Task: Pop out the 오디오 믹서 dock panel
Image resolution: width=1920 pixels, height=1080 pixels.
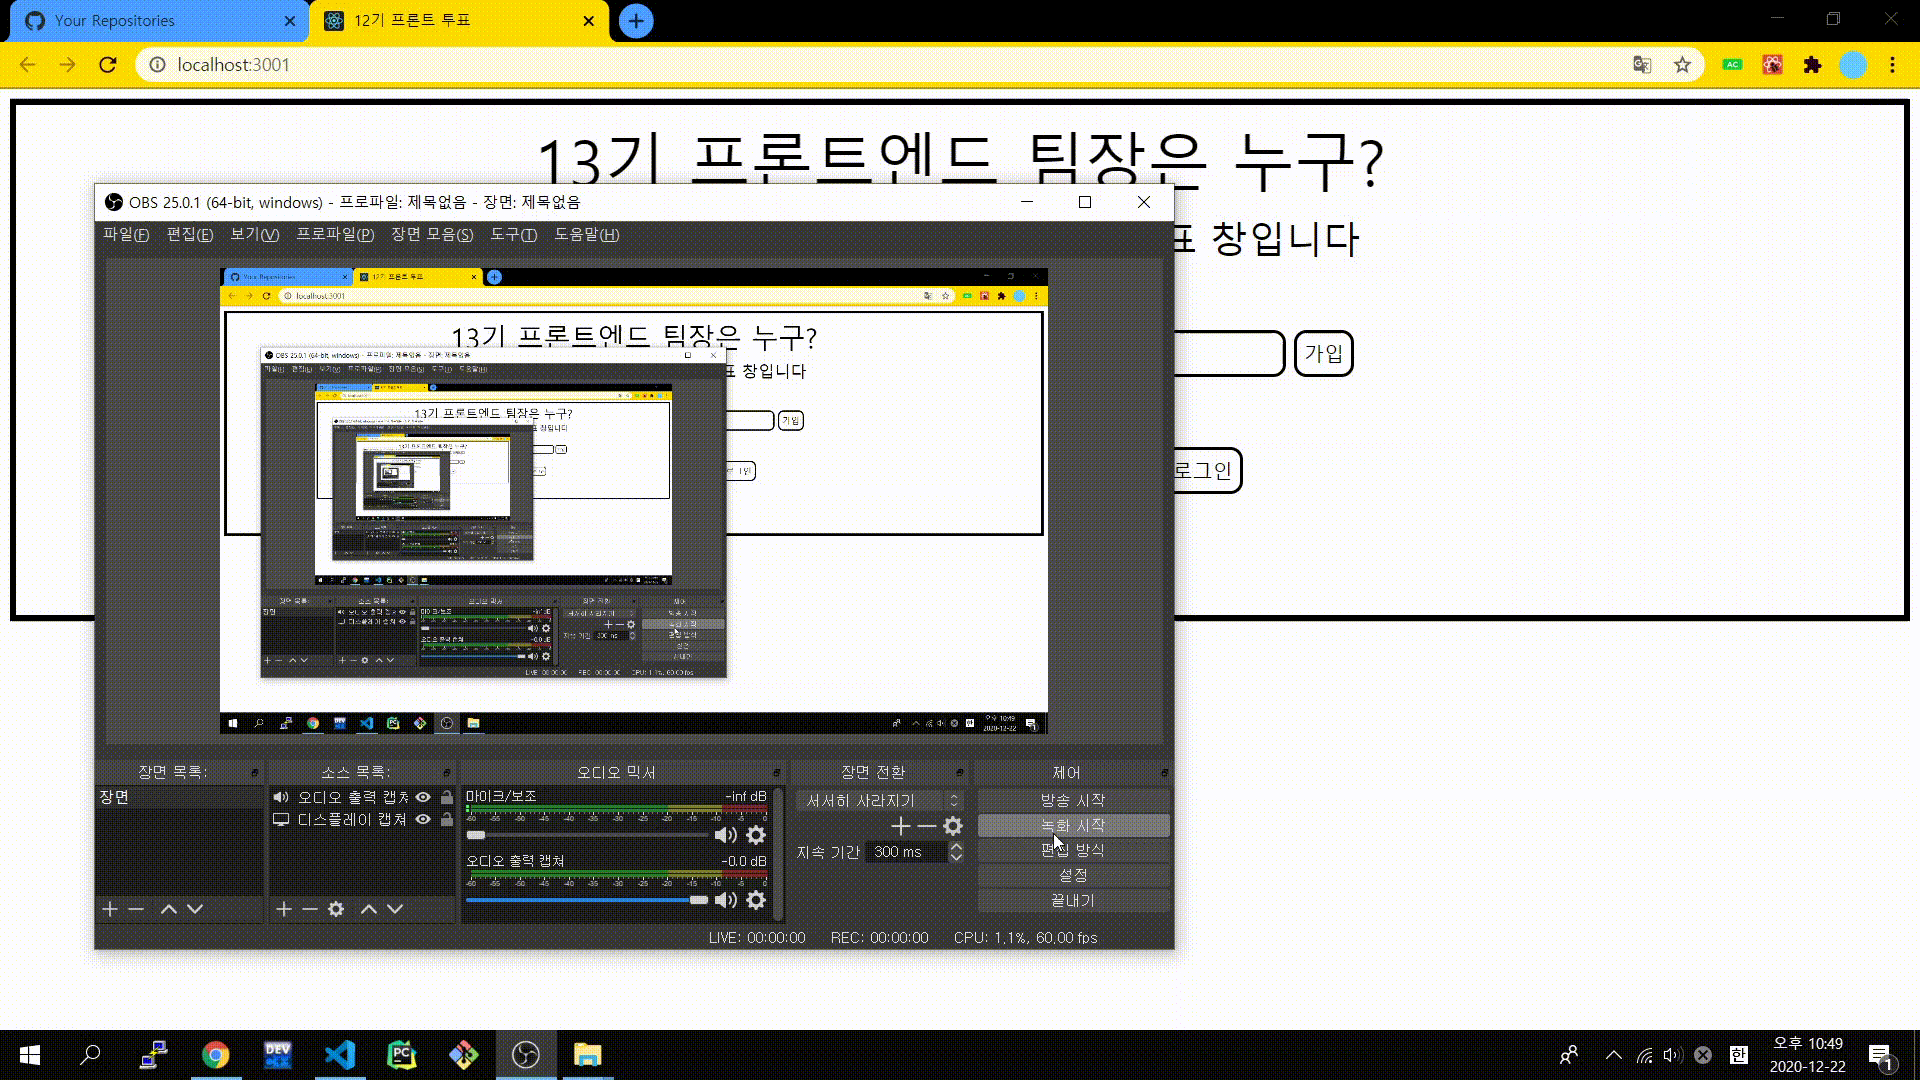Action: [776, 773]
